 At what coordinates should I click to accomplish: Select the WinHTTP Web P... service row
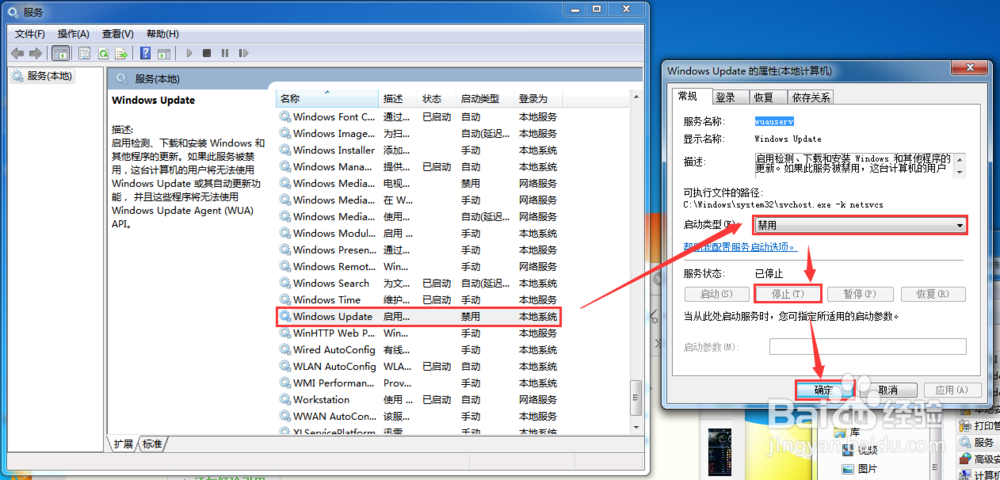tap(420, 333)
